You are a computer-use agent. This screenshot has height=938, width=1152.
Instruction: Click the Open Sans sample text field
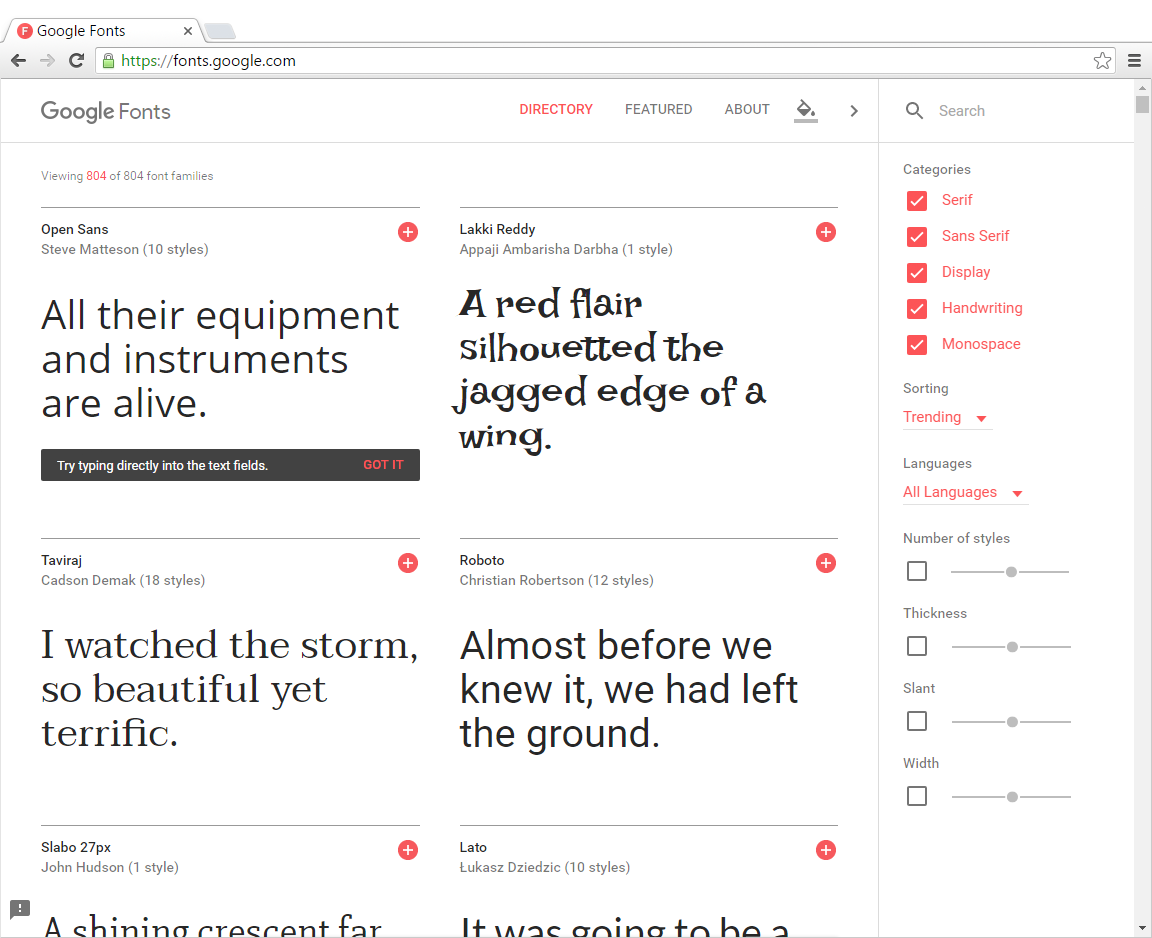pyautogui.click(x=220, y=359)
